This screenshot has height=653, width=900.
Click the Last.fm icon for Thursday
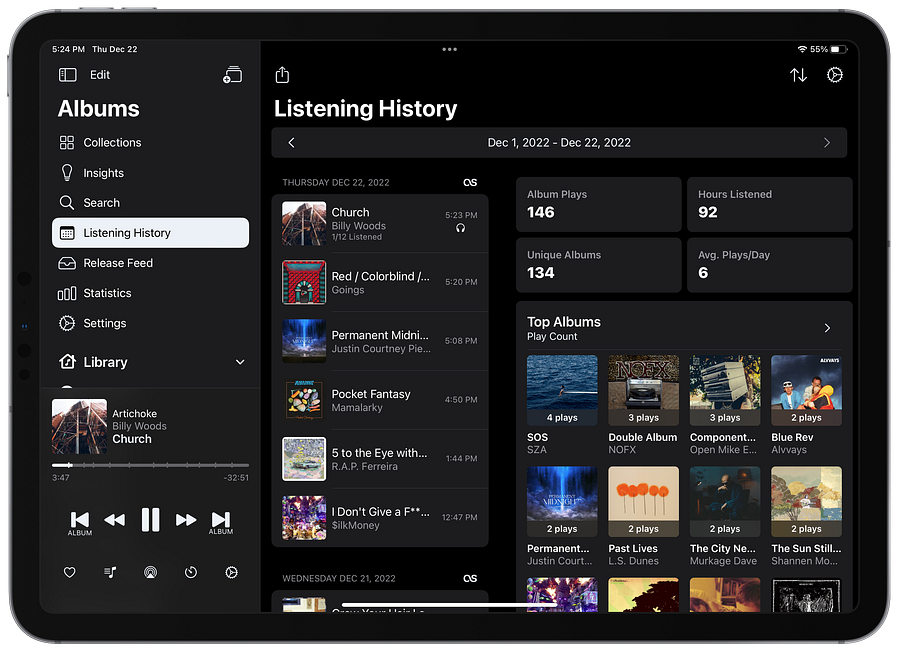[470, 182]
